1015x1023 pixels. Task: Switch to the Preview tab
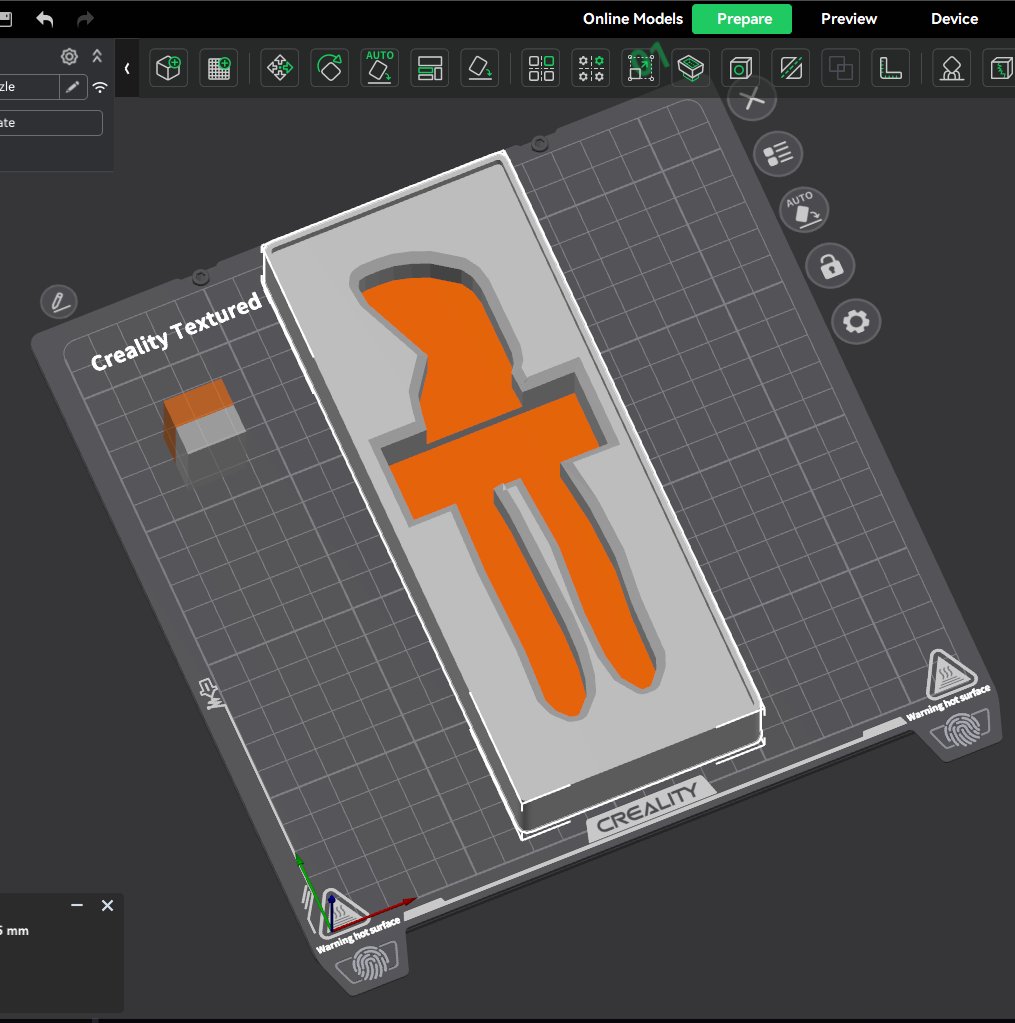tap(849, 19)
